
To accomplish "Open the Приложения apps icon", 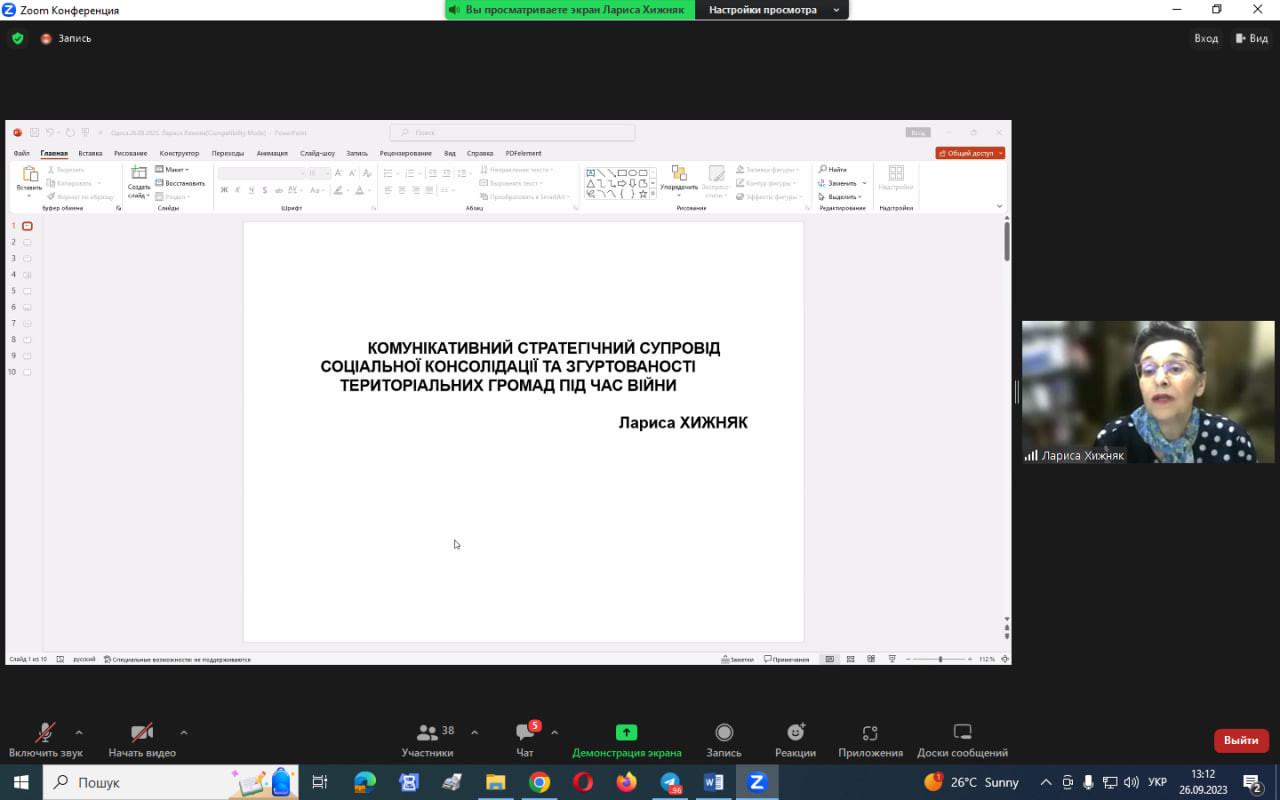I will [x=870, y=733].
